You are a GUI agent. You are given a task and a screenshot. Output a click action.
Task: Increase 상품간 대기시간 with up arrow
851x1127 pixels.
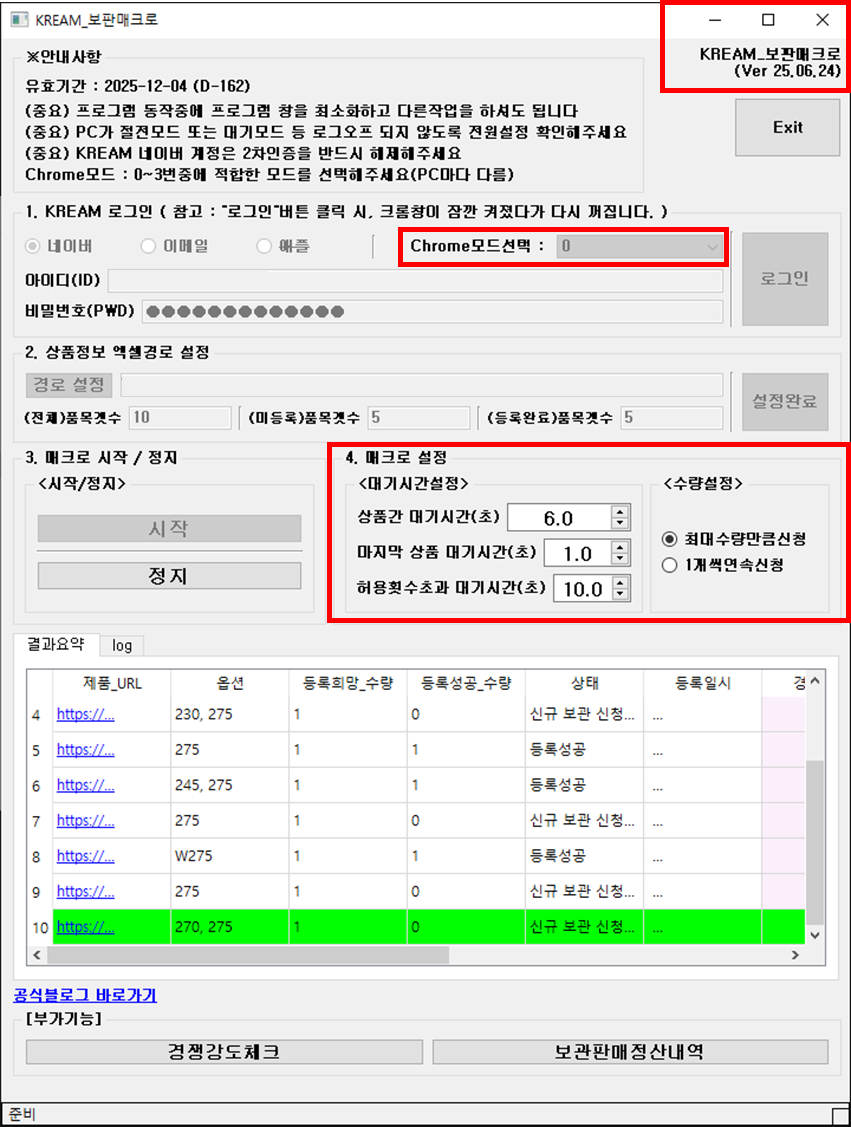pyautogui.click(x=620, y=512)
